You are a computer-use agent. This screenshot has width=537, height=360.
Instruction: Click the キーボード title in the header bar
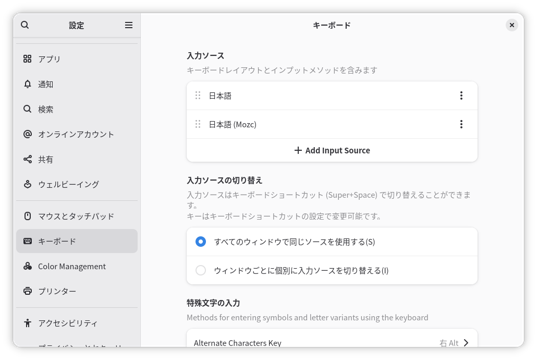(x=332, y=25)
